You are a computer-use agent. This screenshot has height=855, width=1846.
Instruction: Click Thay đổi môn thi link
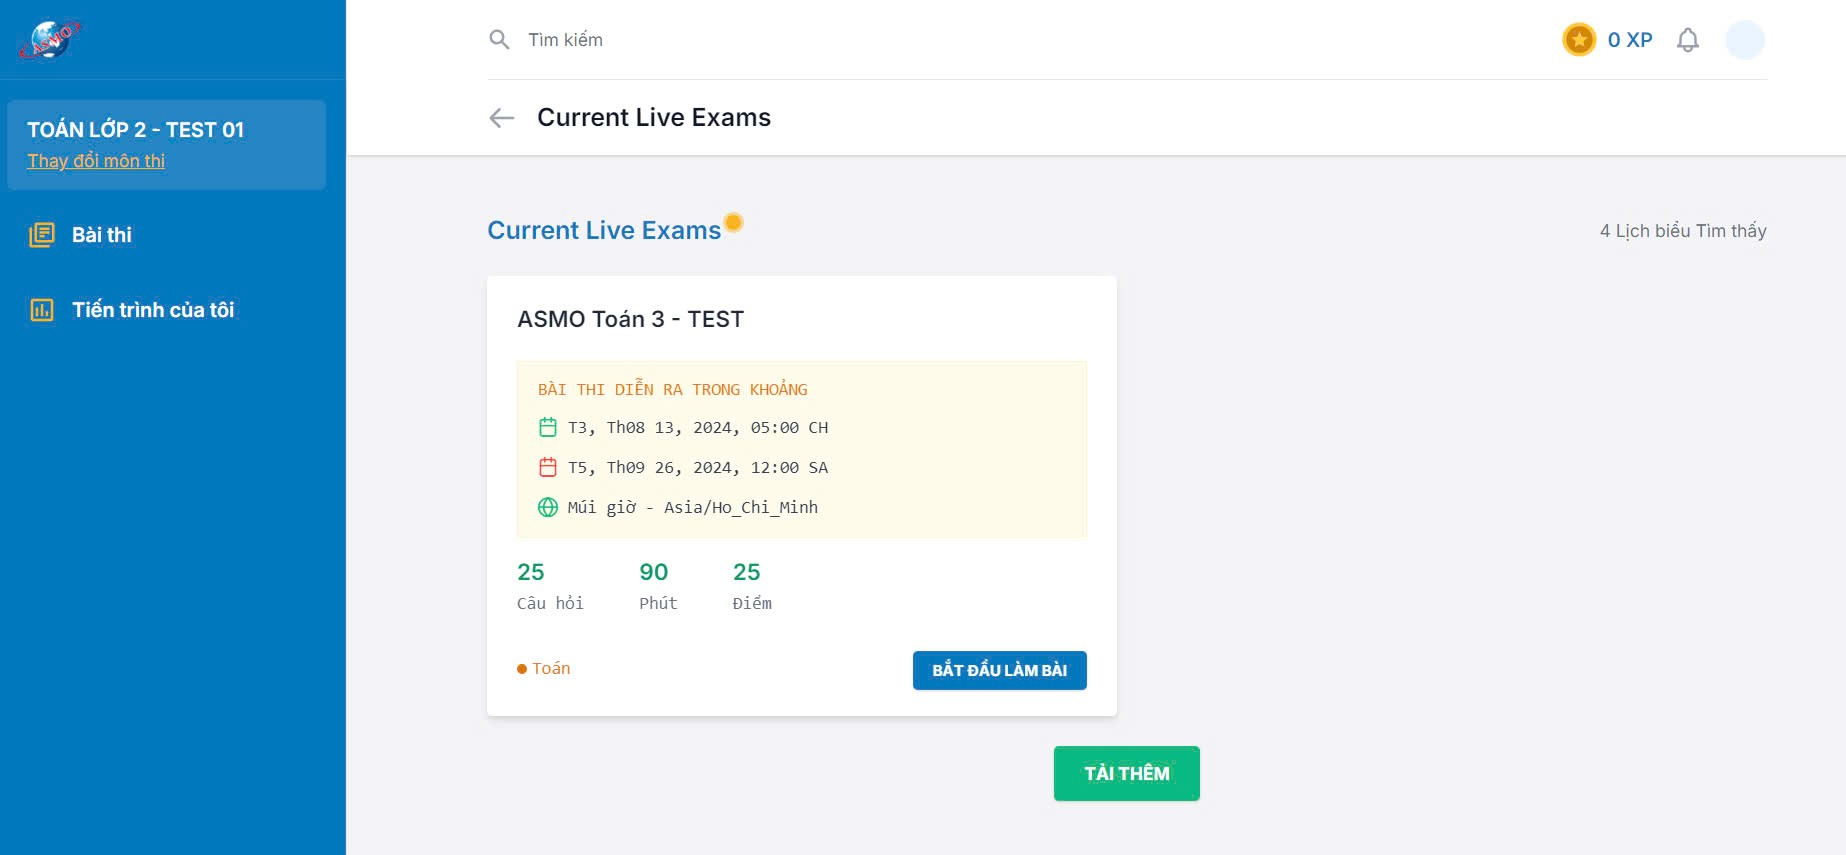[x=96, y=161]
